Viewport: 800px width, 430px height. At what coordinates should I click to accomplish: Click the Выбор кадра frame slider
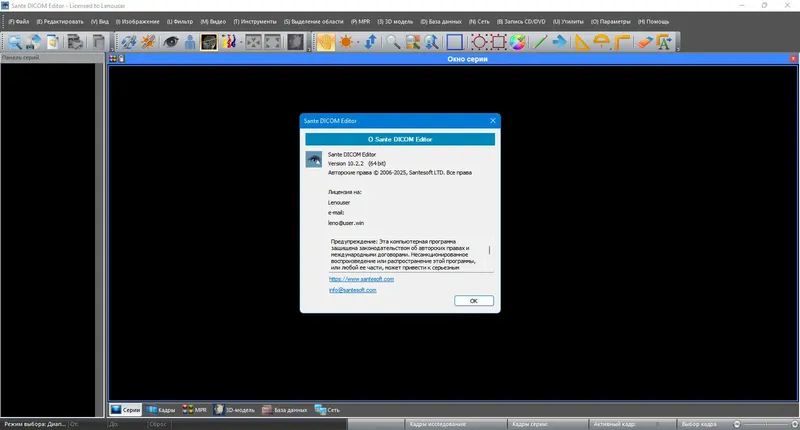pyautogui.click(x=766, y=424)
